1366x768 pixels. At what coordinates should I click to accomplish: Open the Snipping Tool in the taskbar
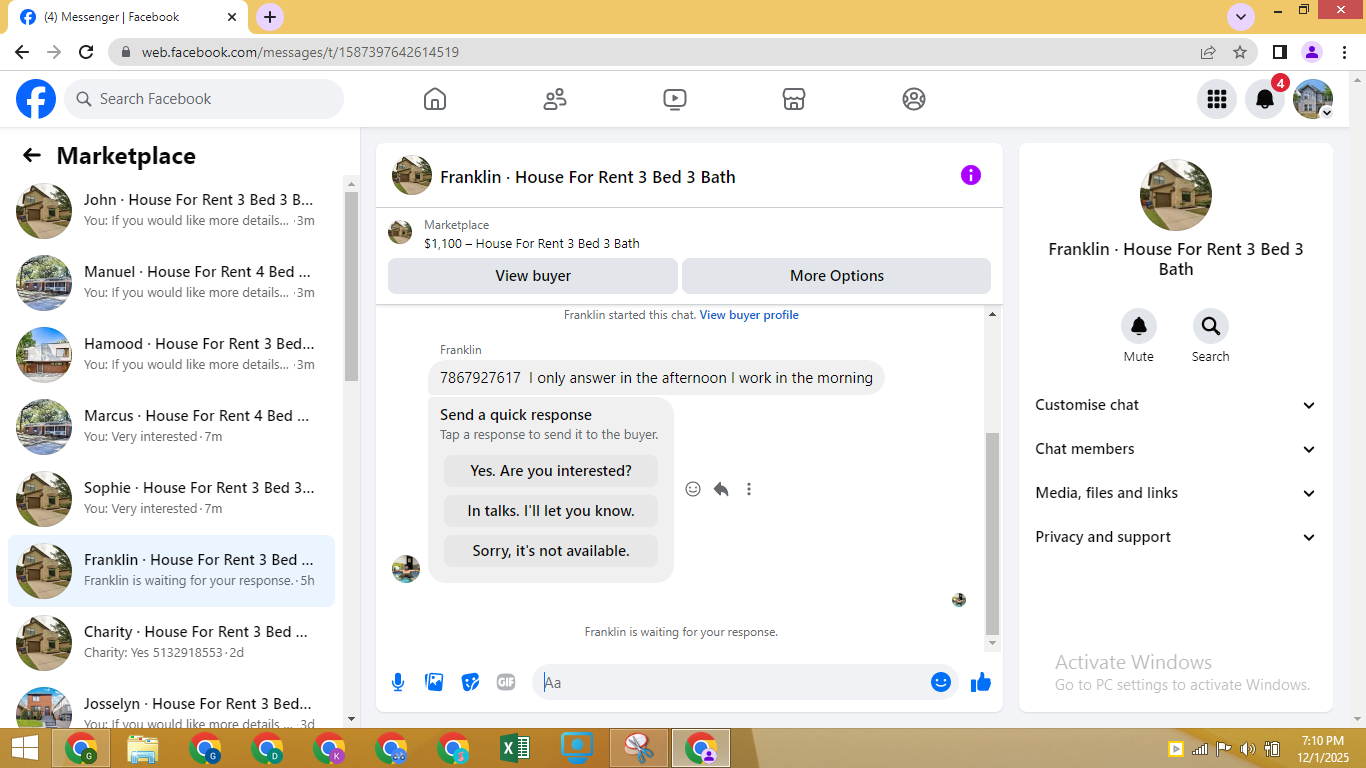tap(639, 748)
